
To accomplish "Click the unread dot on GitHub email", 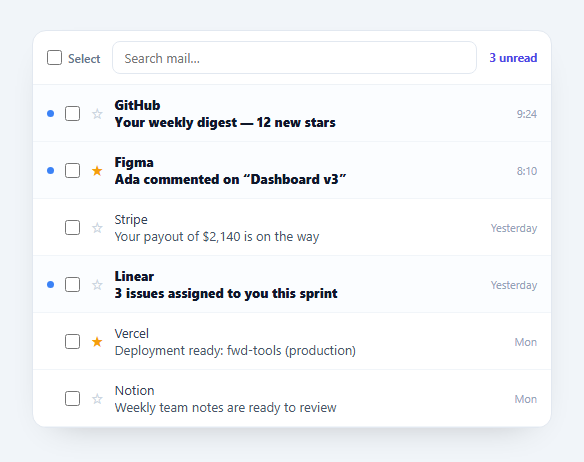I will tap(51, 114).
